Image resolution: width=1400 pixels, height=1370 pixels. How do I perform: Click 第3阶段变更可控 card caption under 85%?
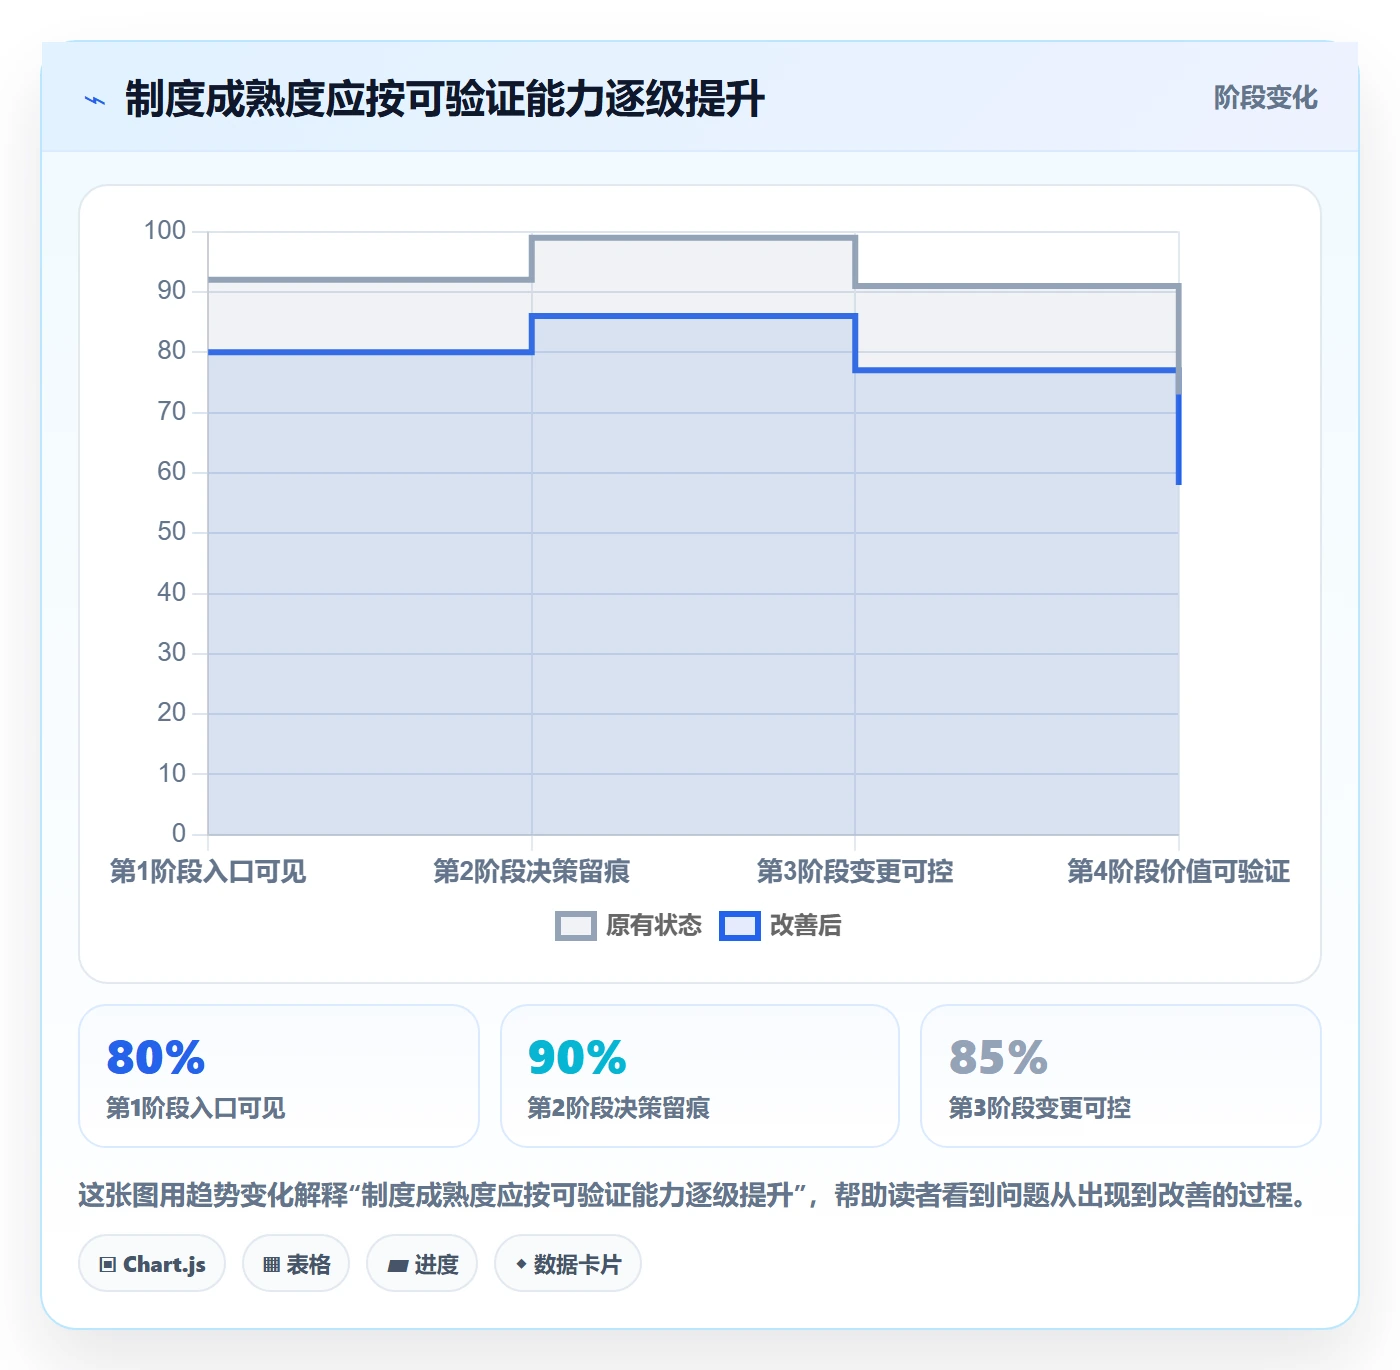tap(1039, 1108)
